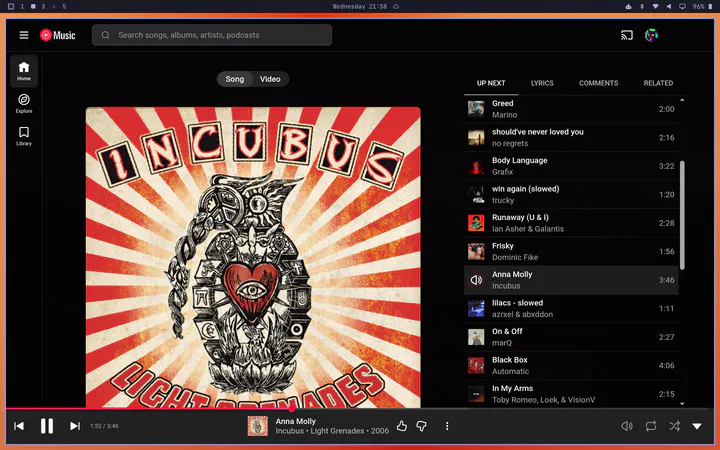The width and height of the screenshot is (720, 450).
Task: Open the three-dot song options menu
Action: tap(447, 426)
